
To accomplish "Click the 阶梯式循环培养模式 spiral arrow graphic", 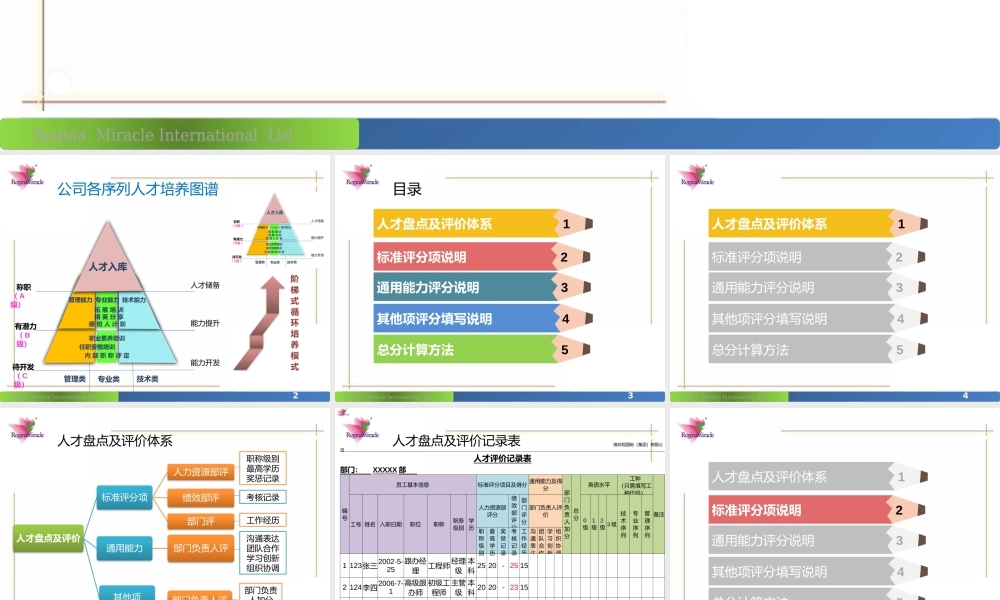I will point(266,320).
